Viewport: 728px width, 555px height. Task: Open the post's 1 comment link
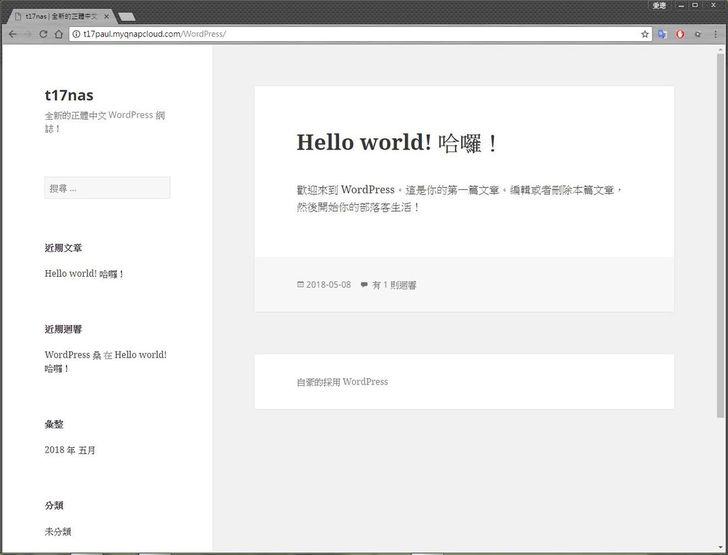tap(394, 285)
